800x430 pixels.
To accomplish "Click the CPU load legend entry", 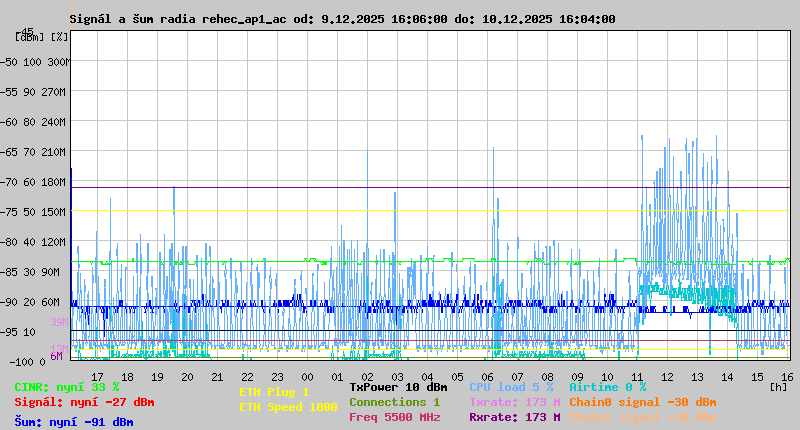I will [511, 387].
